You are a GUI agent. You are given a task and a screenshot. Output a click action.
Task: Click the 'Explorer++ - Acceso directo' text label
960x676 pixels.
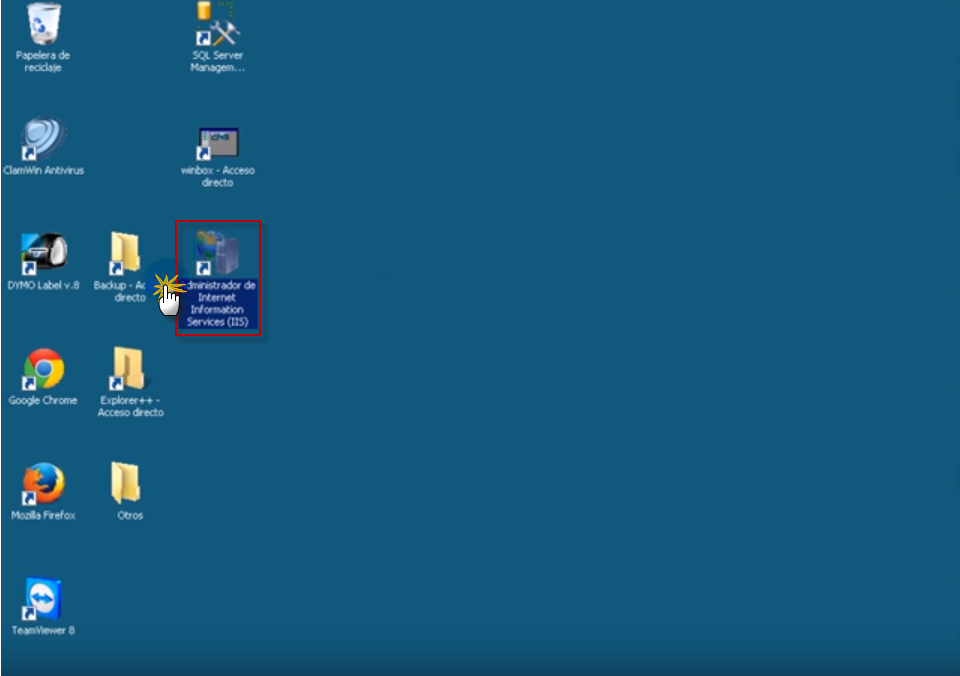(x=130, y=406)
